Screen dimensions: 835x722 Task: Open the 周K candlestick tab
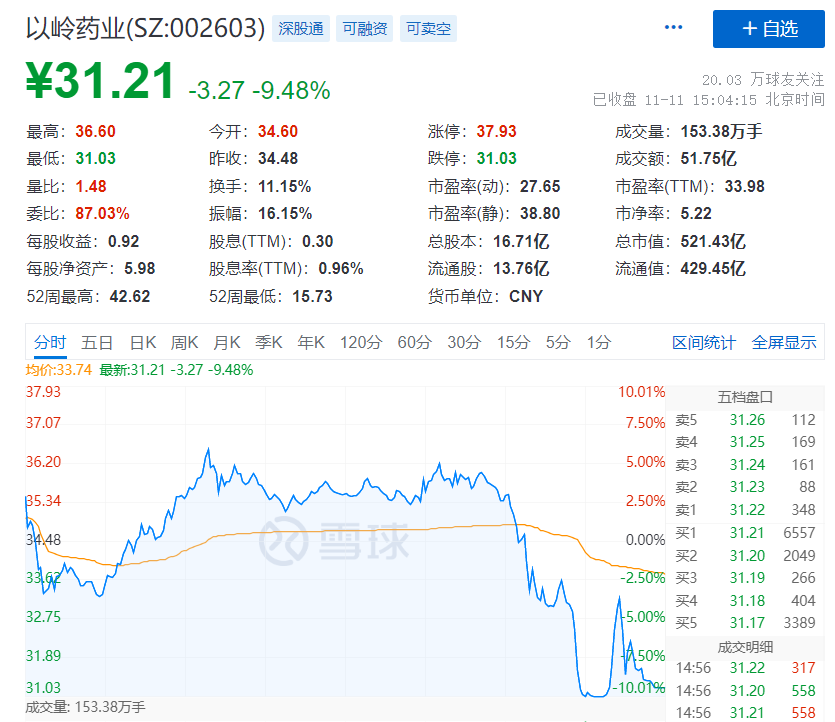(x=185, y=342)
